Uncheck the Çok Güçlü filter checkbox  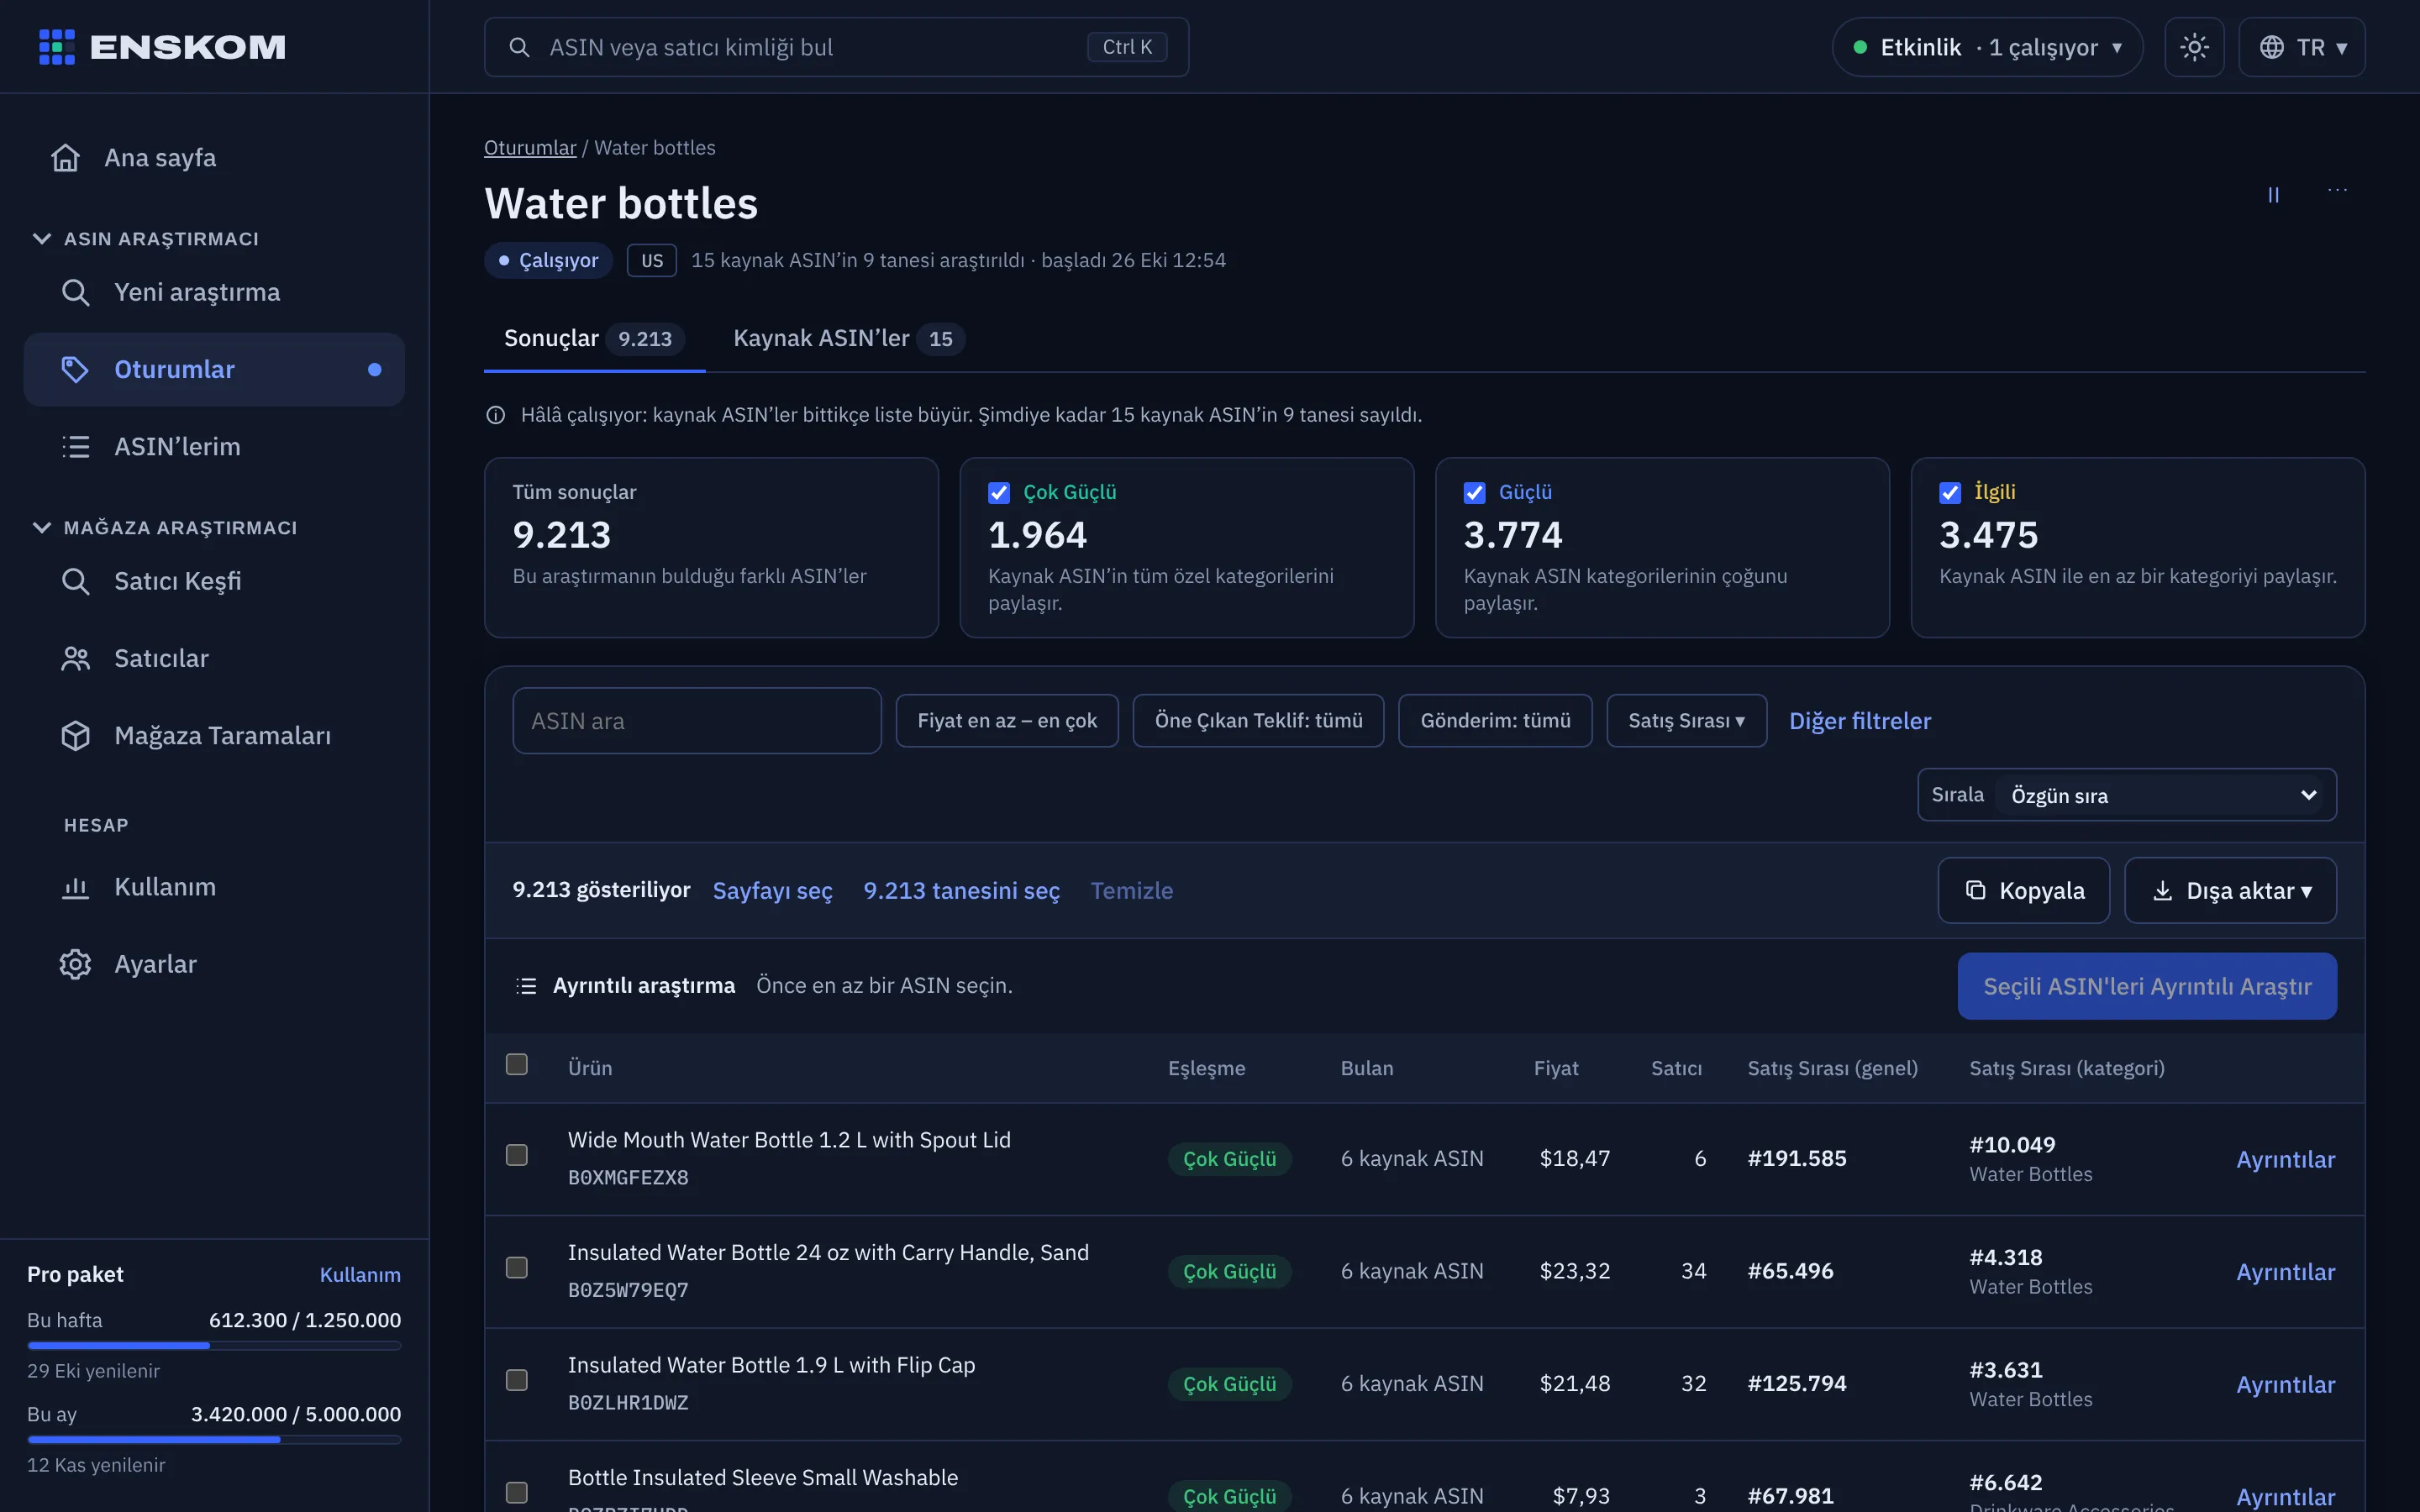pos(998,493)
